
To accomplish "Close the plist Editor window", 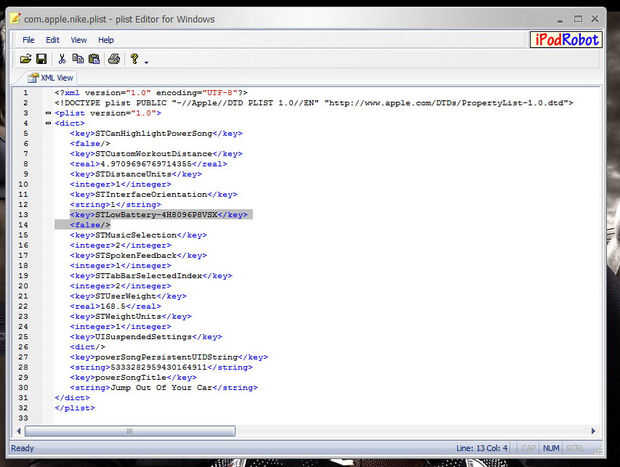I will click(595, 19).
